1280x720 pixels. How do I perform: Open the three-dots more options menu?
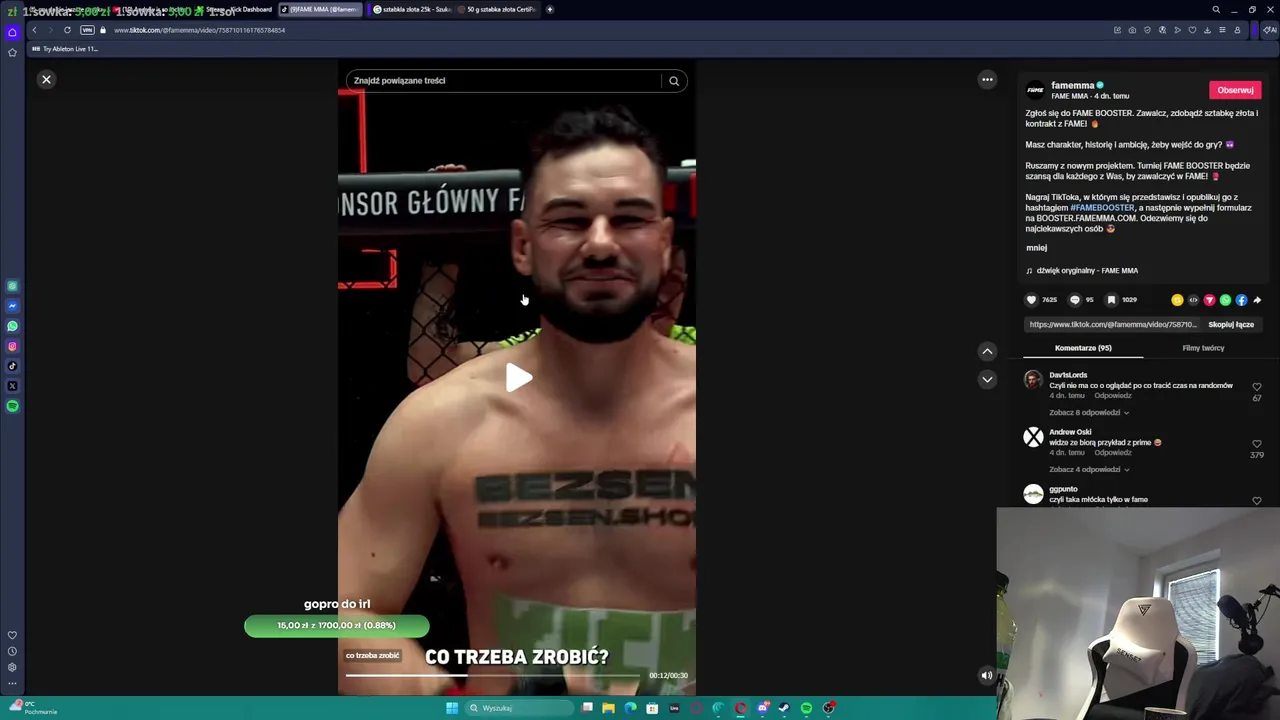[987, 79]
